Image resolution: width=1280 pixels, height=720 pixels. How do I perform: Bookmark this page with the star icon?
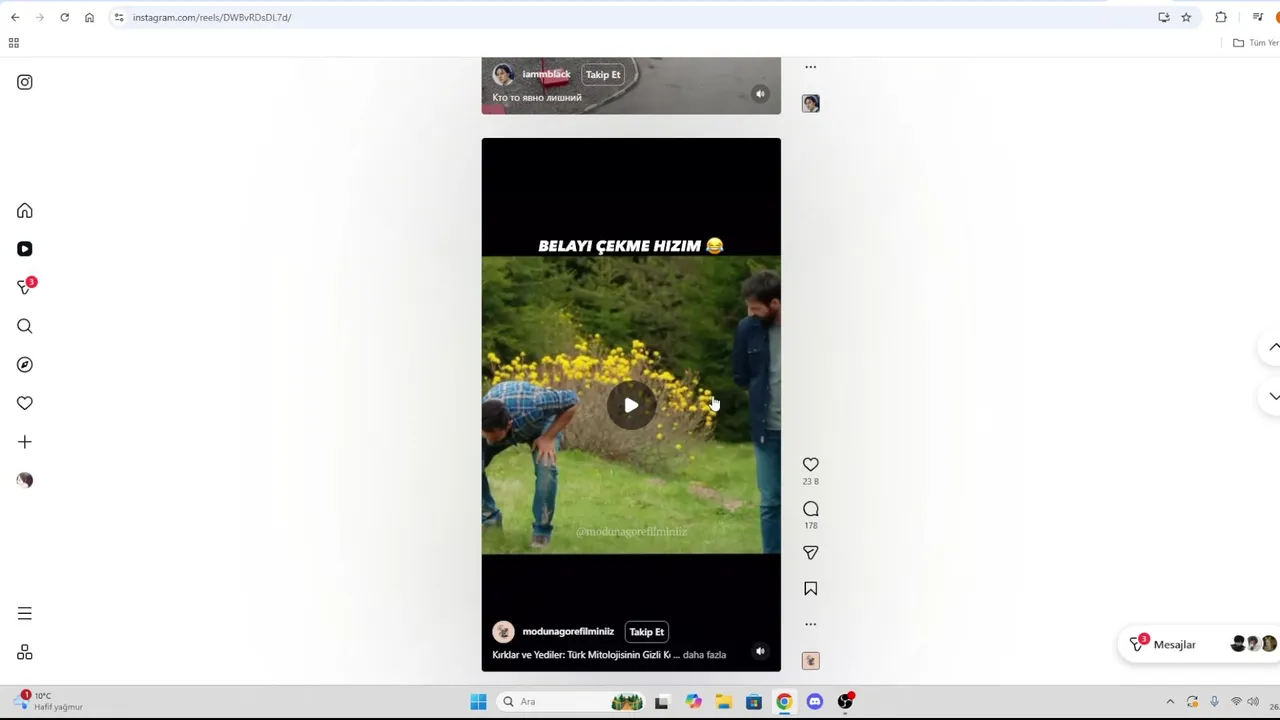point(1186,17)
